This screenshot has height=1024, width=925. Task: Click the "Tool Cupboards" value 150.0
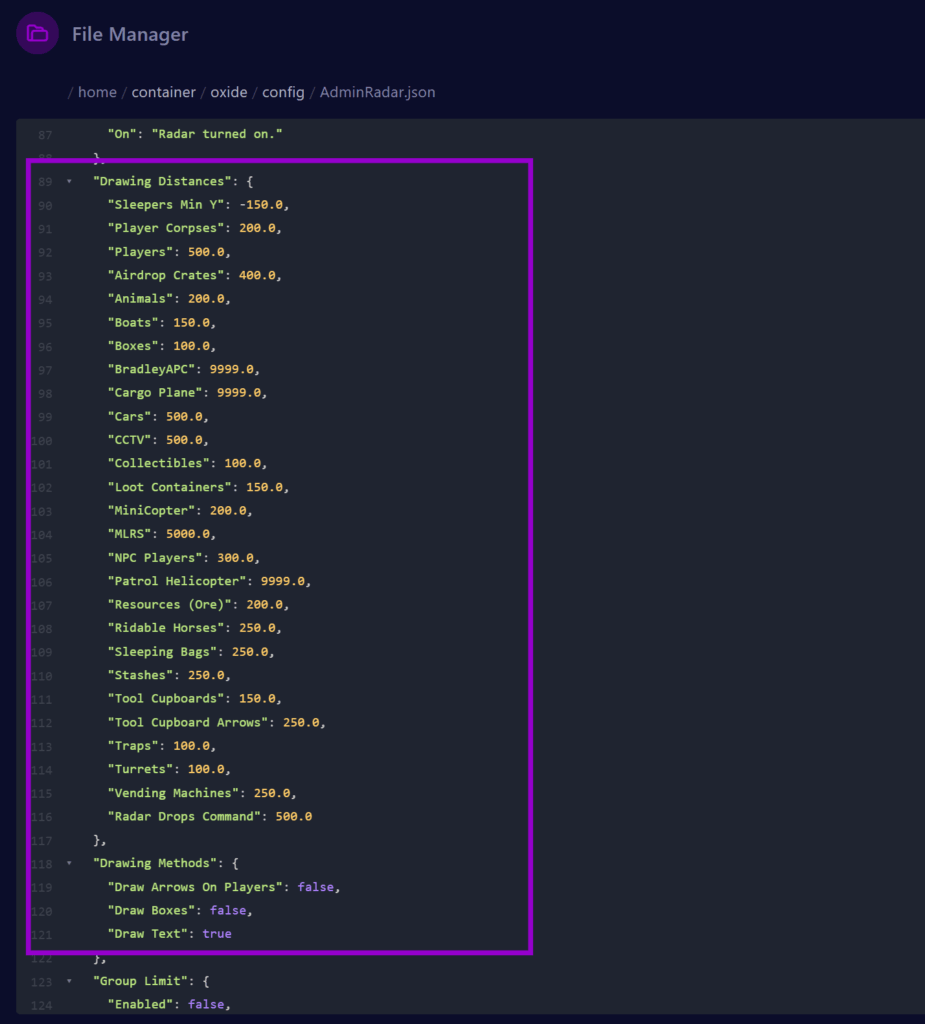tap(257, 699)
